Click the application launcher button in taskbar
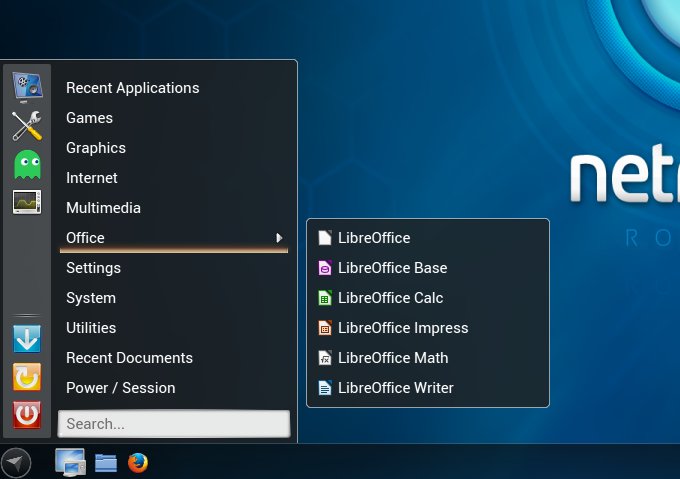680x479 pixels. pyautogui.click(x=16, y=462)
